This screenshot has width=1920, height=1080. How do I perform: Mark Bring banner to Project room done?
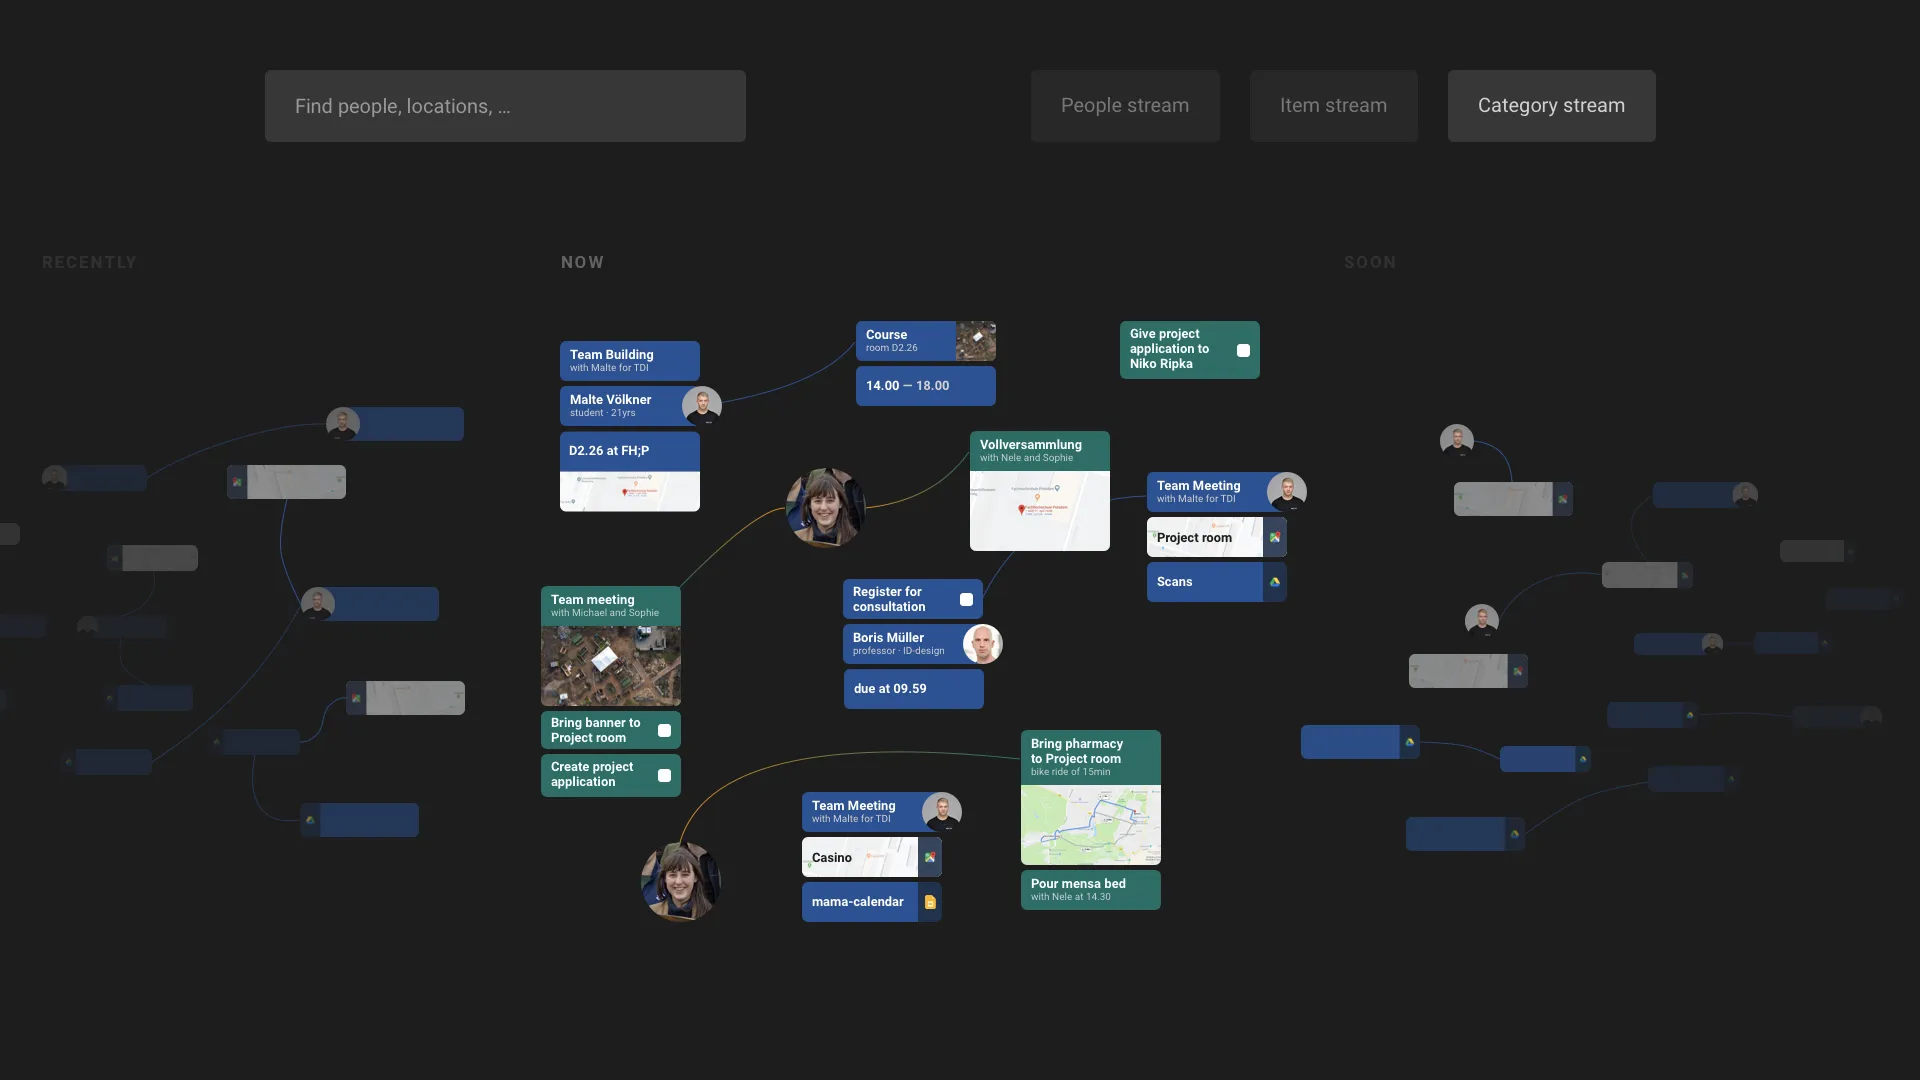click(x=664, y=730)
